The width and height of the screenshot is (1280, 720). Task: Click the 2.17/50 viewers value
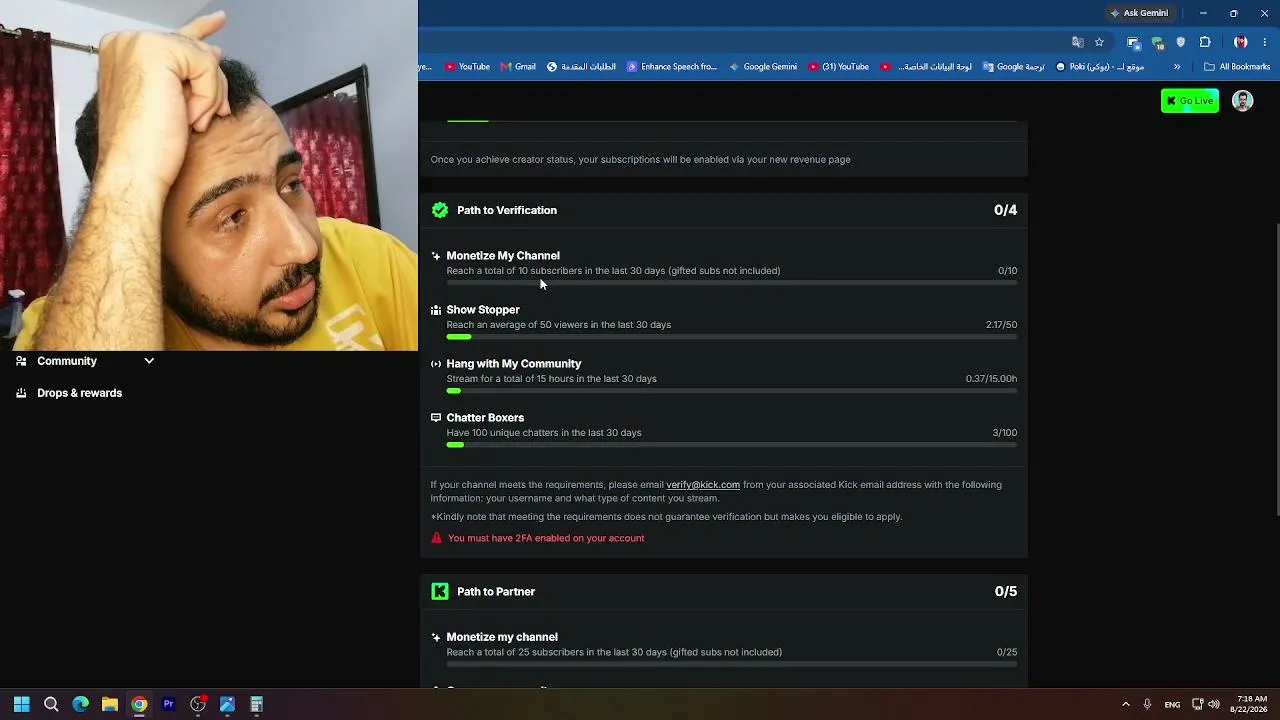pyautogui.click(x=1001, y=325)
